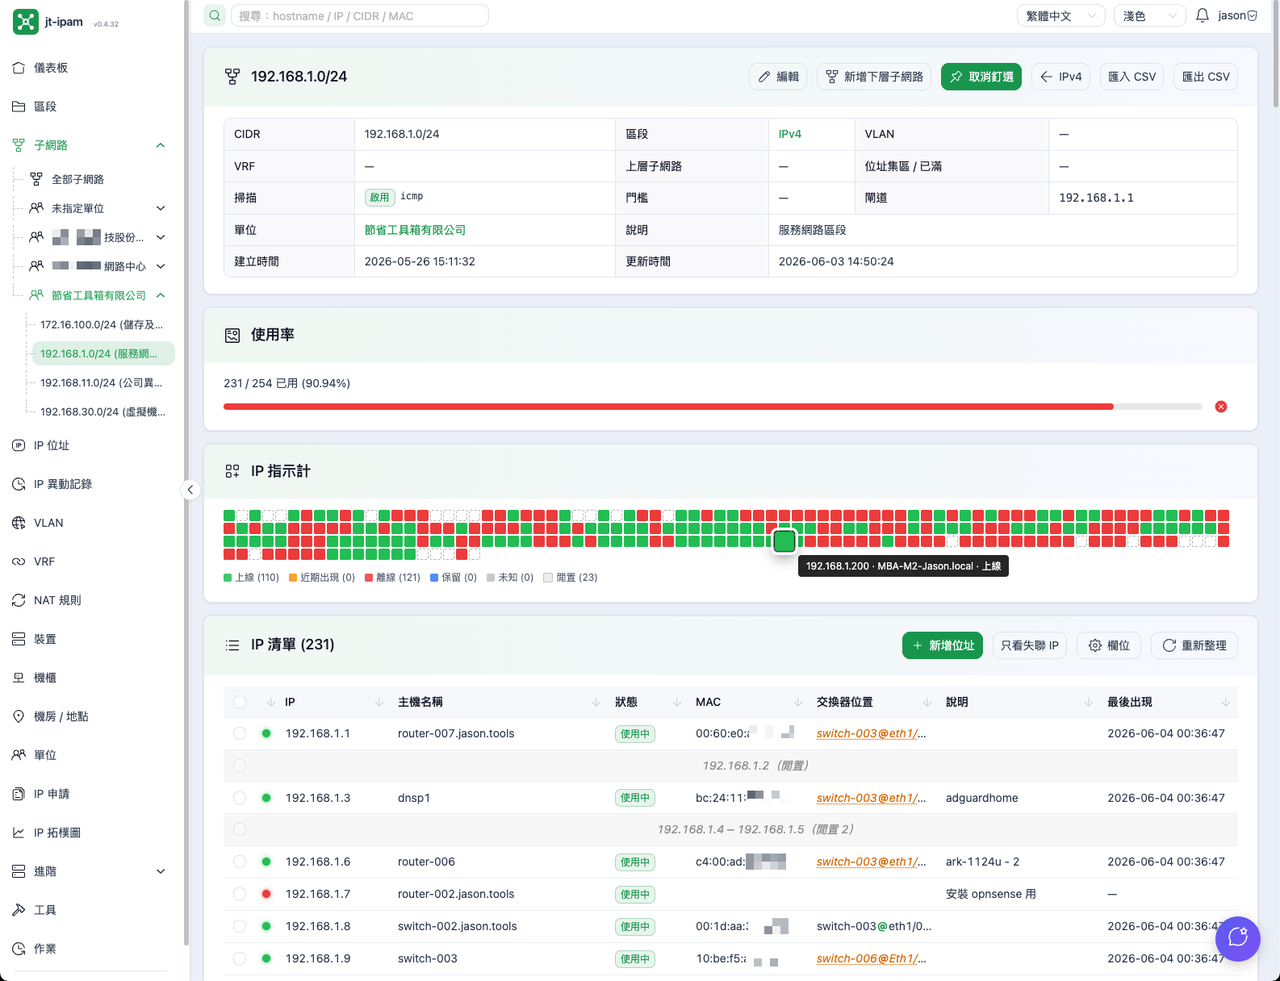This screenshot has width=1280, height=981.
Task: Open IP 拓樸圖 page
Action: [57, 833]
